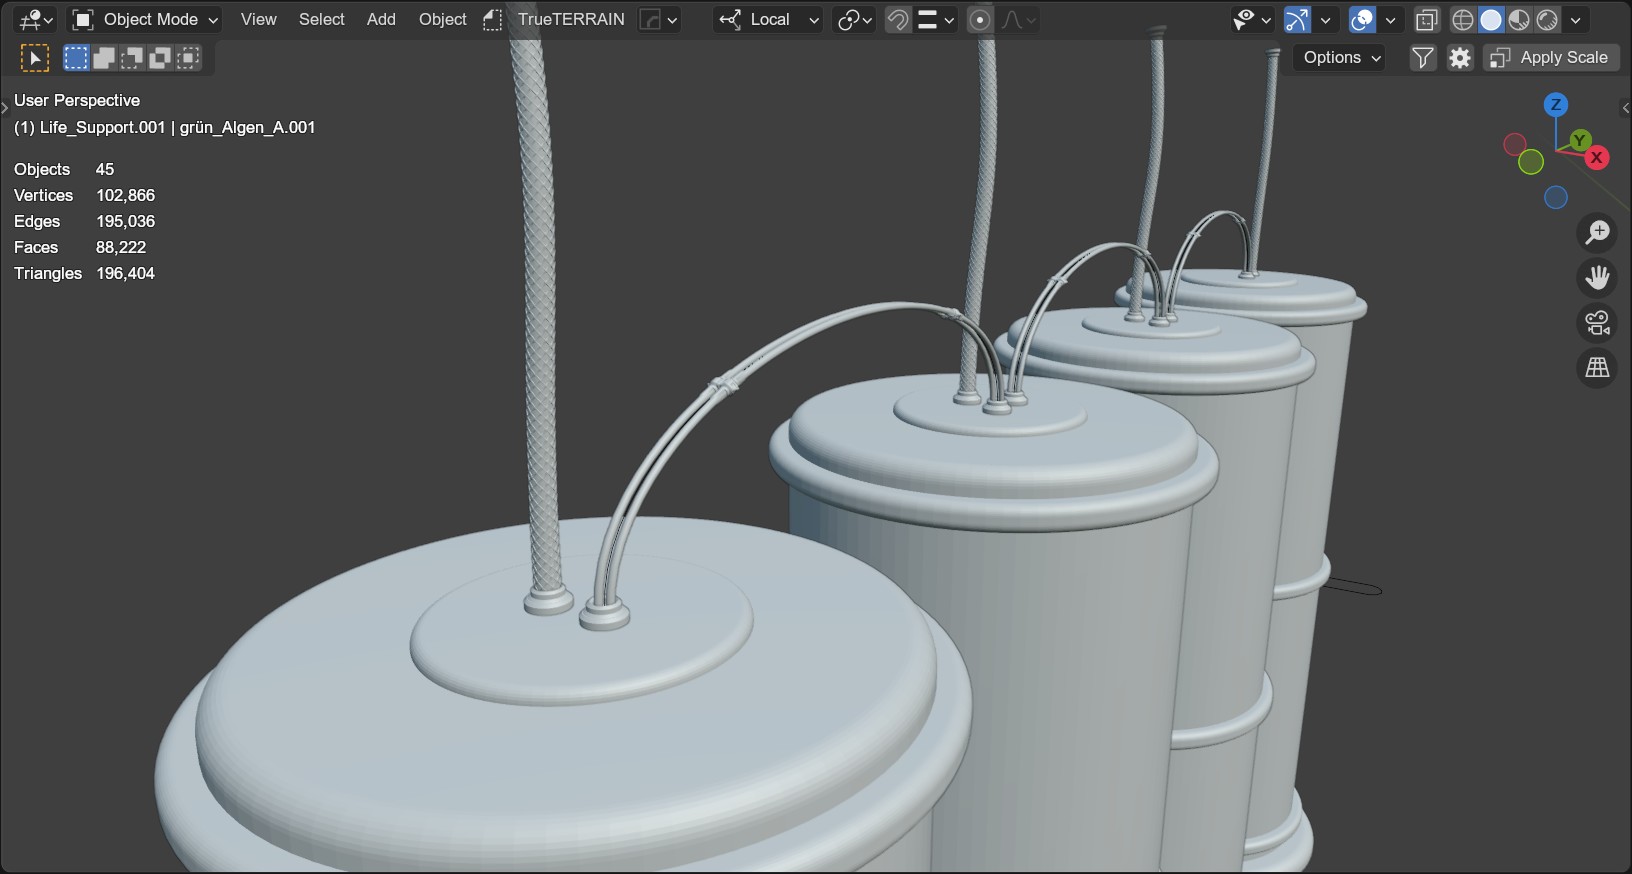Click the Life_Support.001 object name text
The height and width of the screenshot is (874, 1632).
click(x=102, y=127)
